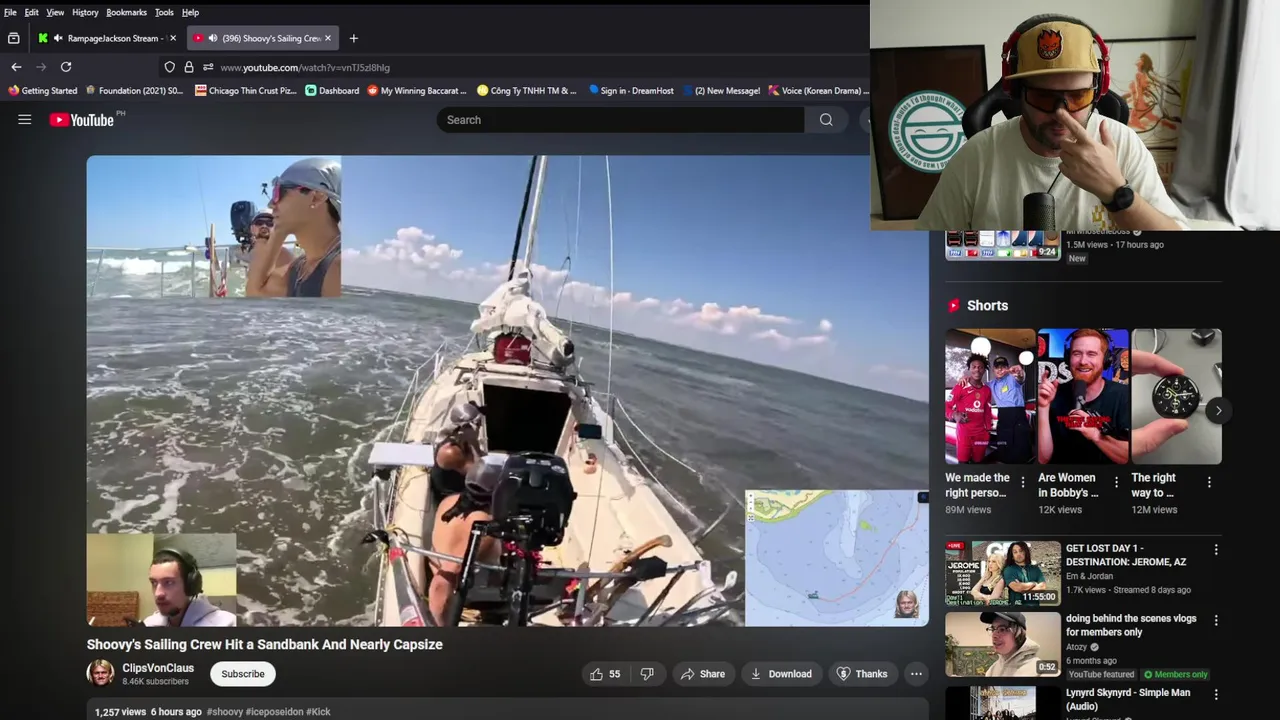1280x720 pixels.
Task: Open the Dashboard bookmark
Action: tap(332, 90)
